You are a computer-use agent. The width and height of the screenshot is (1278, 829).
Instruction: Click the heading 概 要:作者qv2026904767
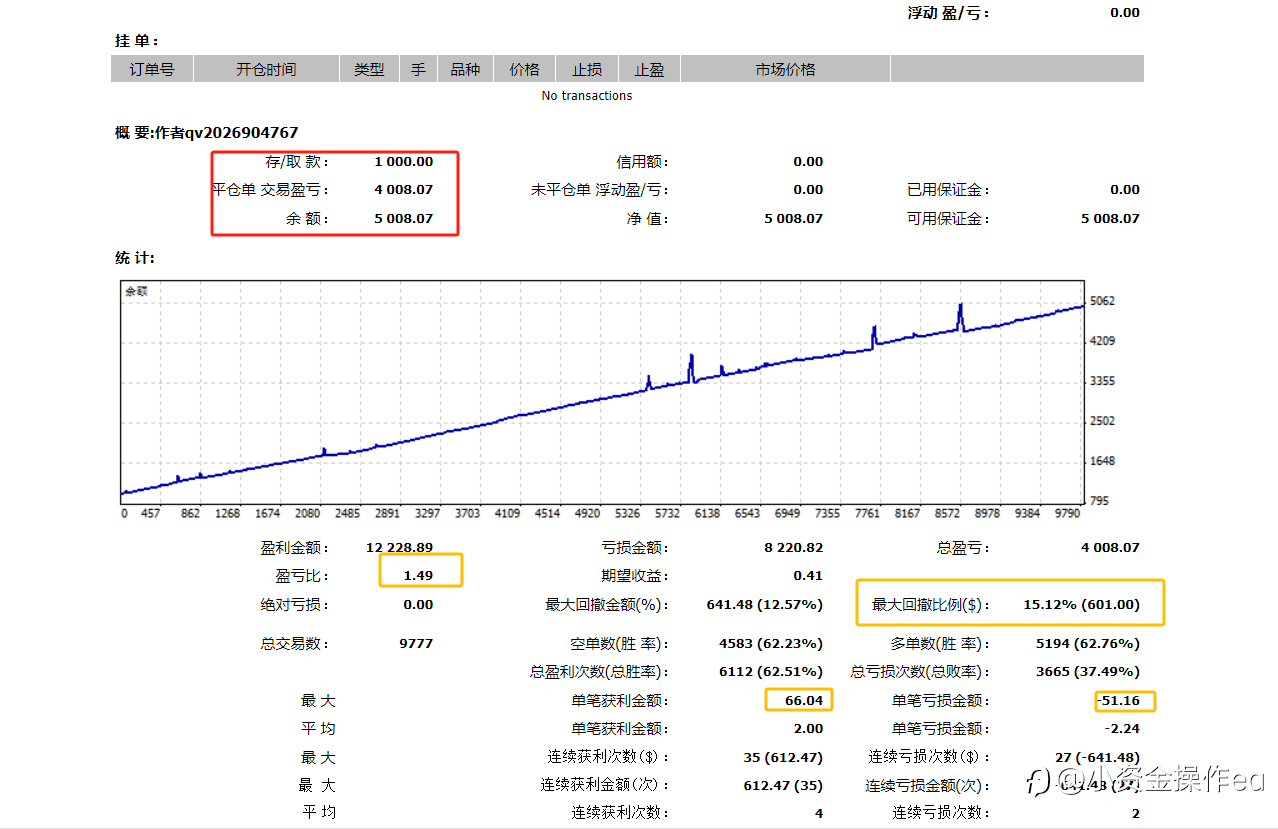point(206,133)
